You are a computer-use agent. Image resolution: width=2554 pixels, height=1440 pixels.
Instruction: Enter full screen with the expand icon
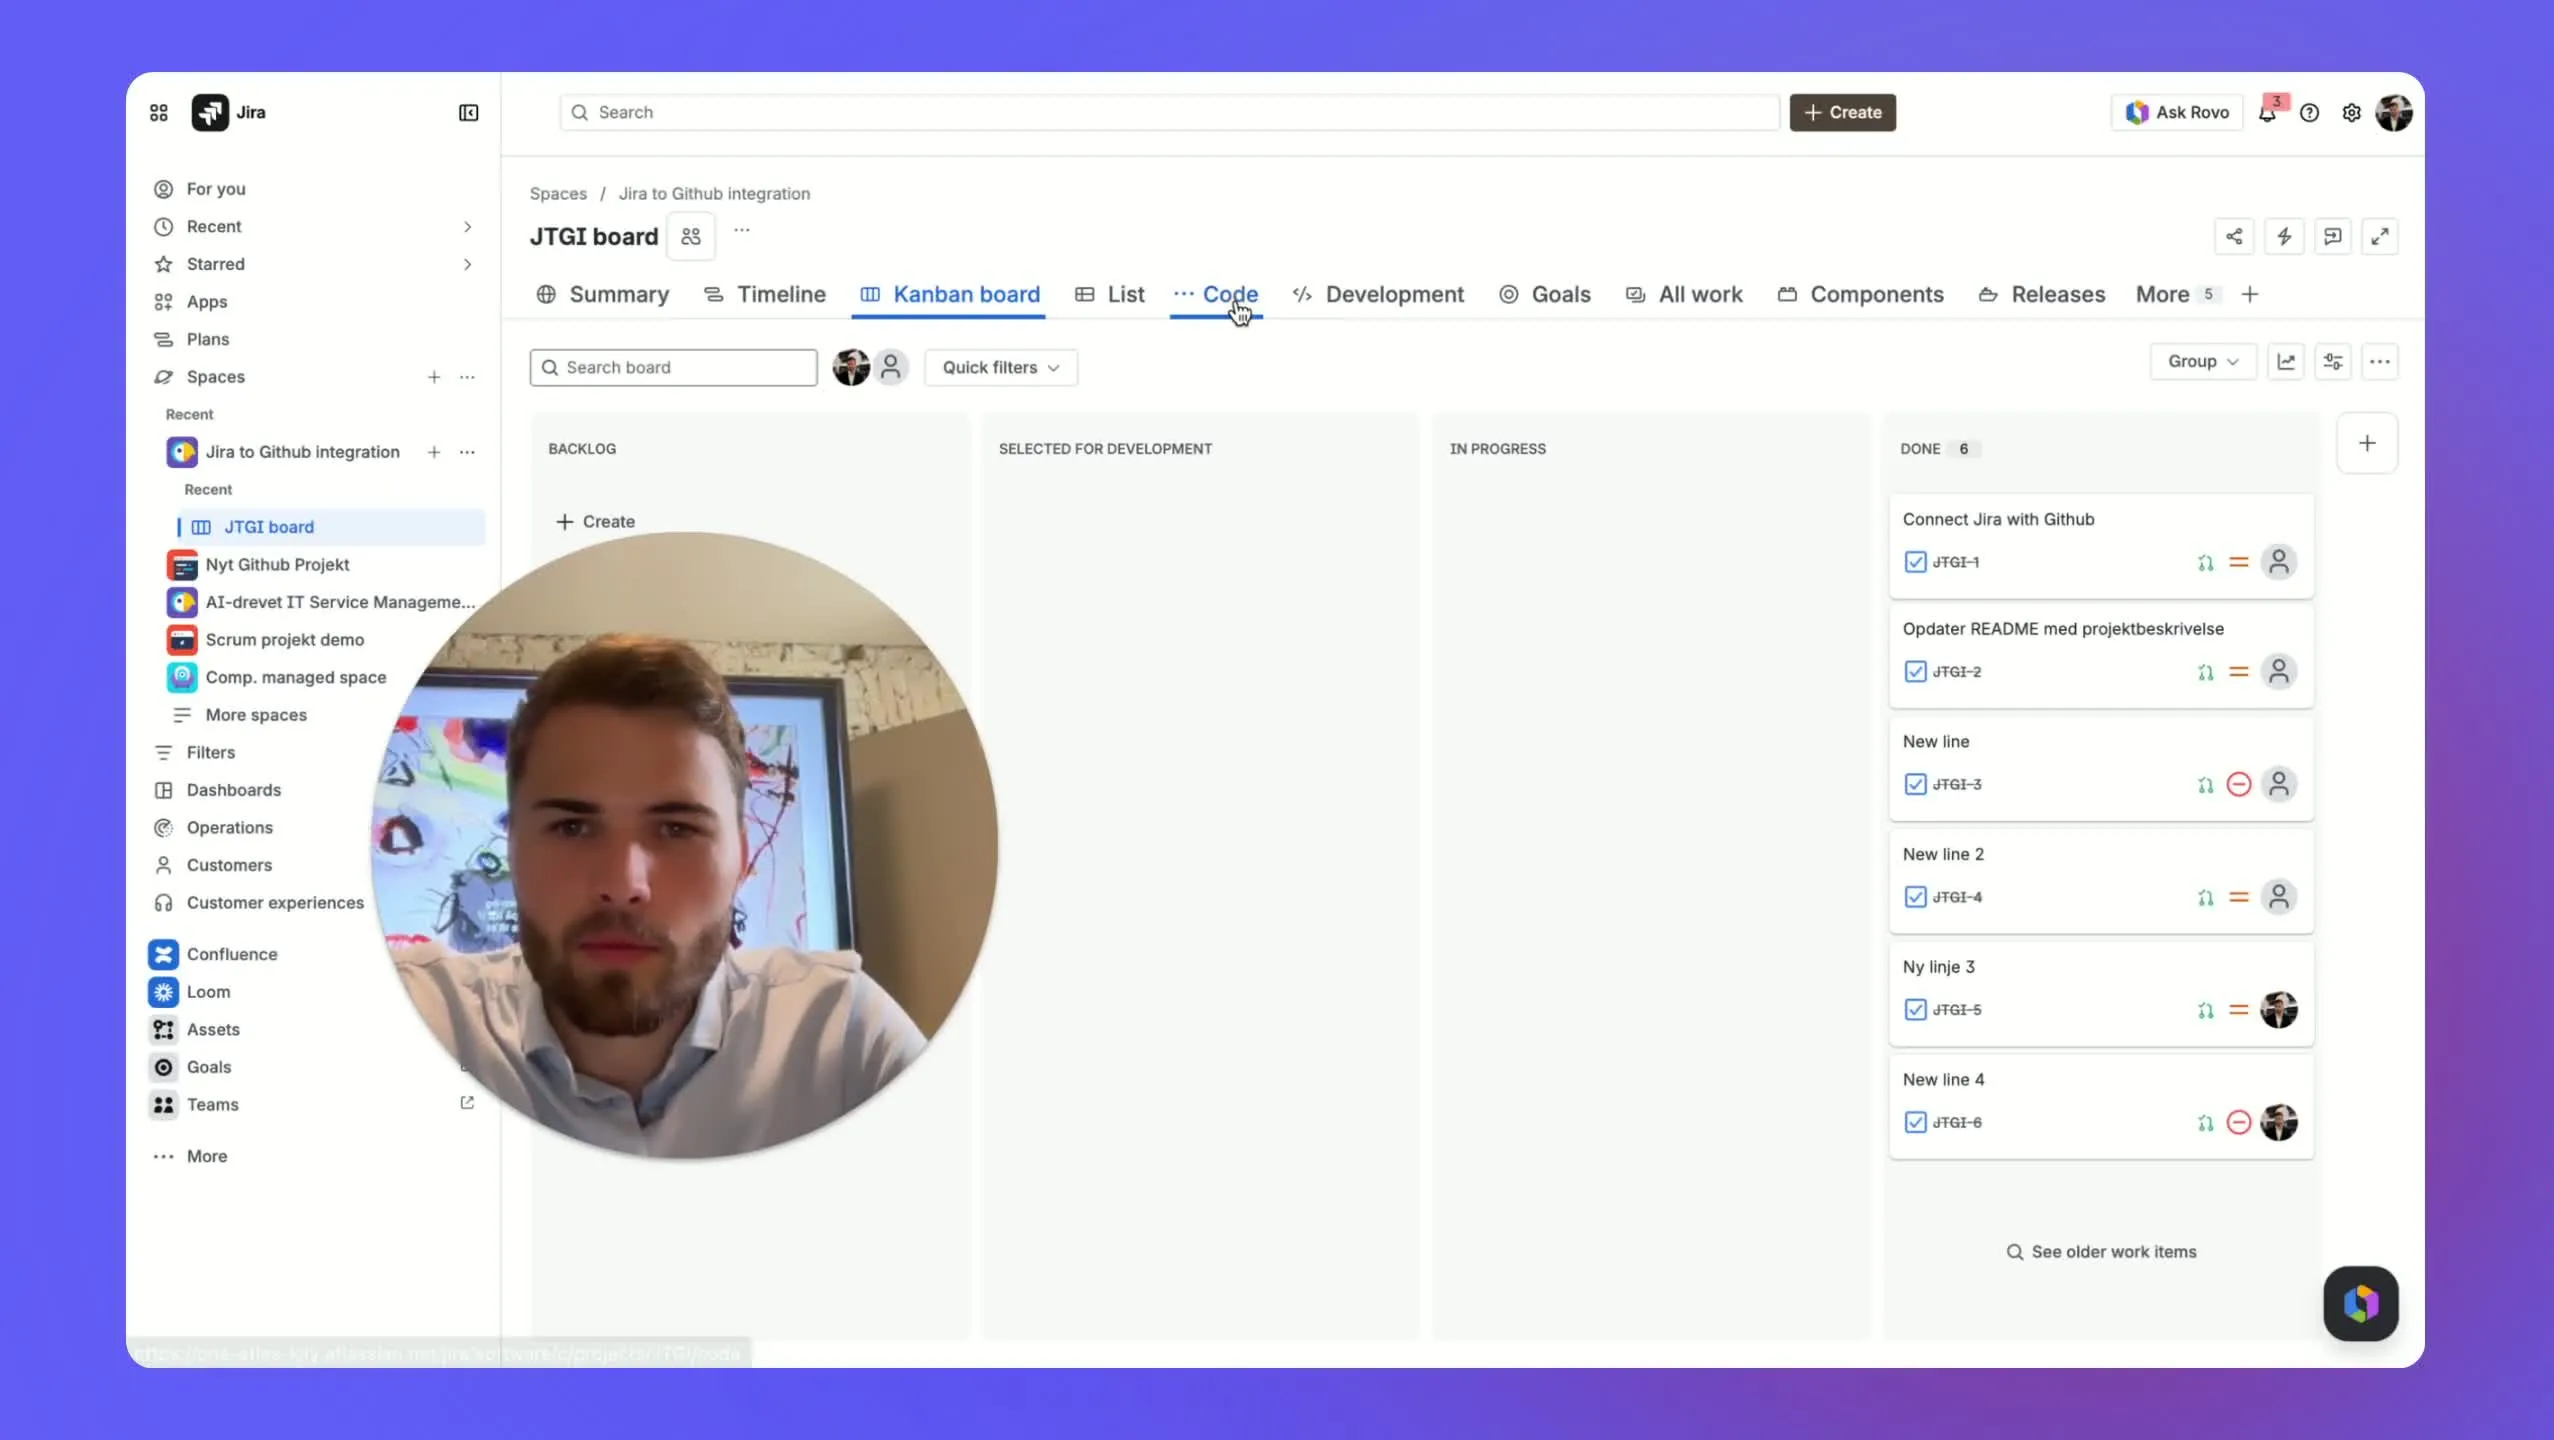[2380, 236]
